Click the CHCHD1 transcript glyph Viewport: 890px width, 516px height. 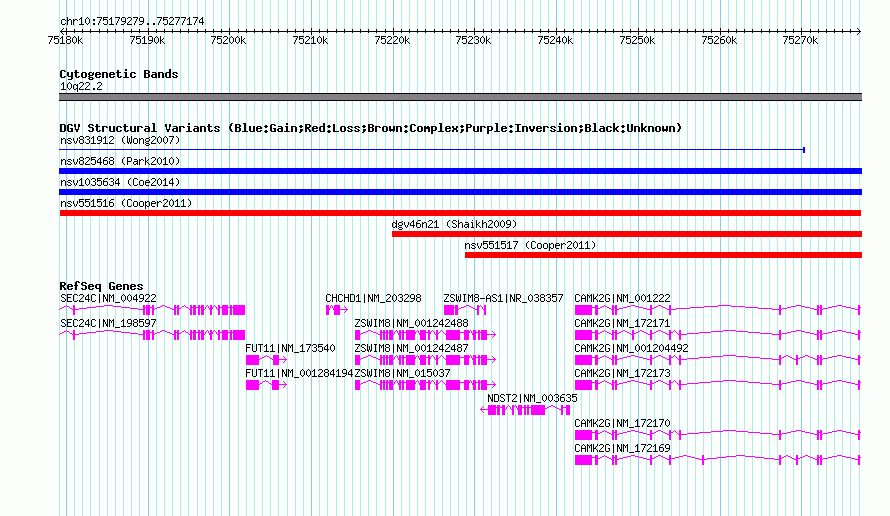click(x=337, y=310)
